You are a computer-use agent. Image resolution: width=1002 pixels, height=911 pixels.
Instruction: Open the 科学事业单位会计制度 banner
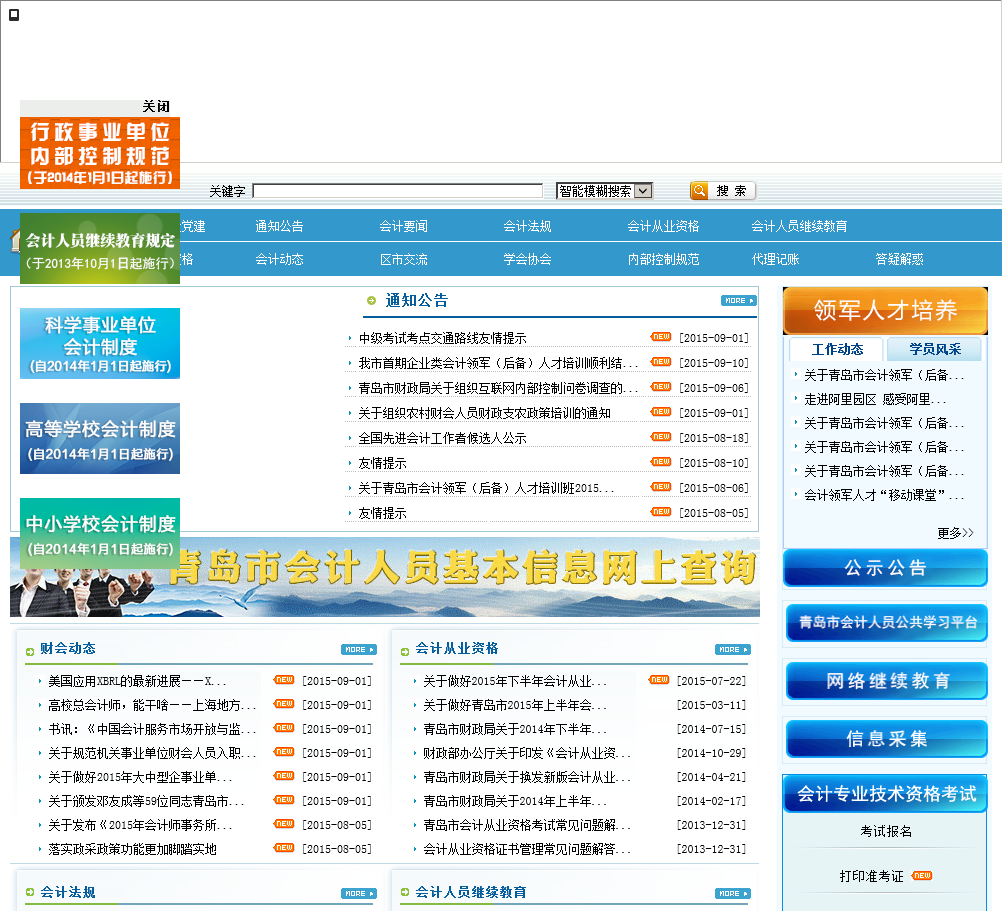click(x=100, y=344)
